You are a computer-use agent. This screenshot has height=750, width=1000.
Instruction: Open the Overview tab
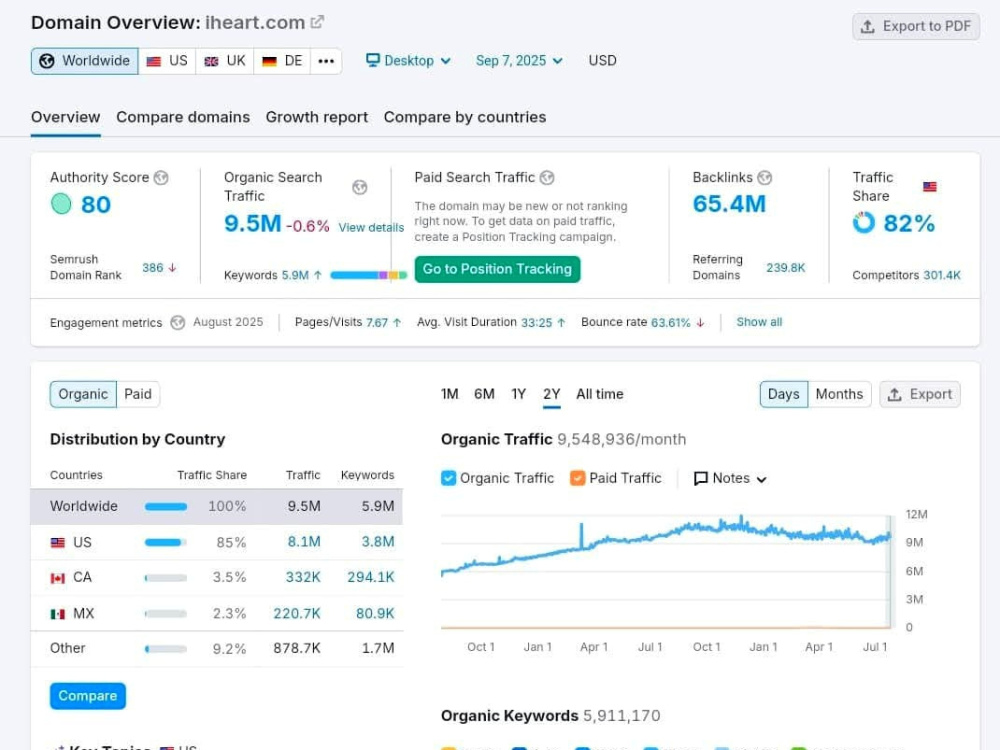[66, 117]
